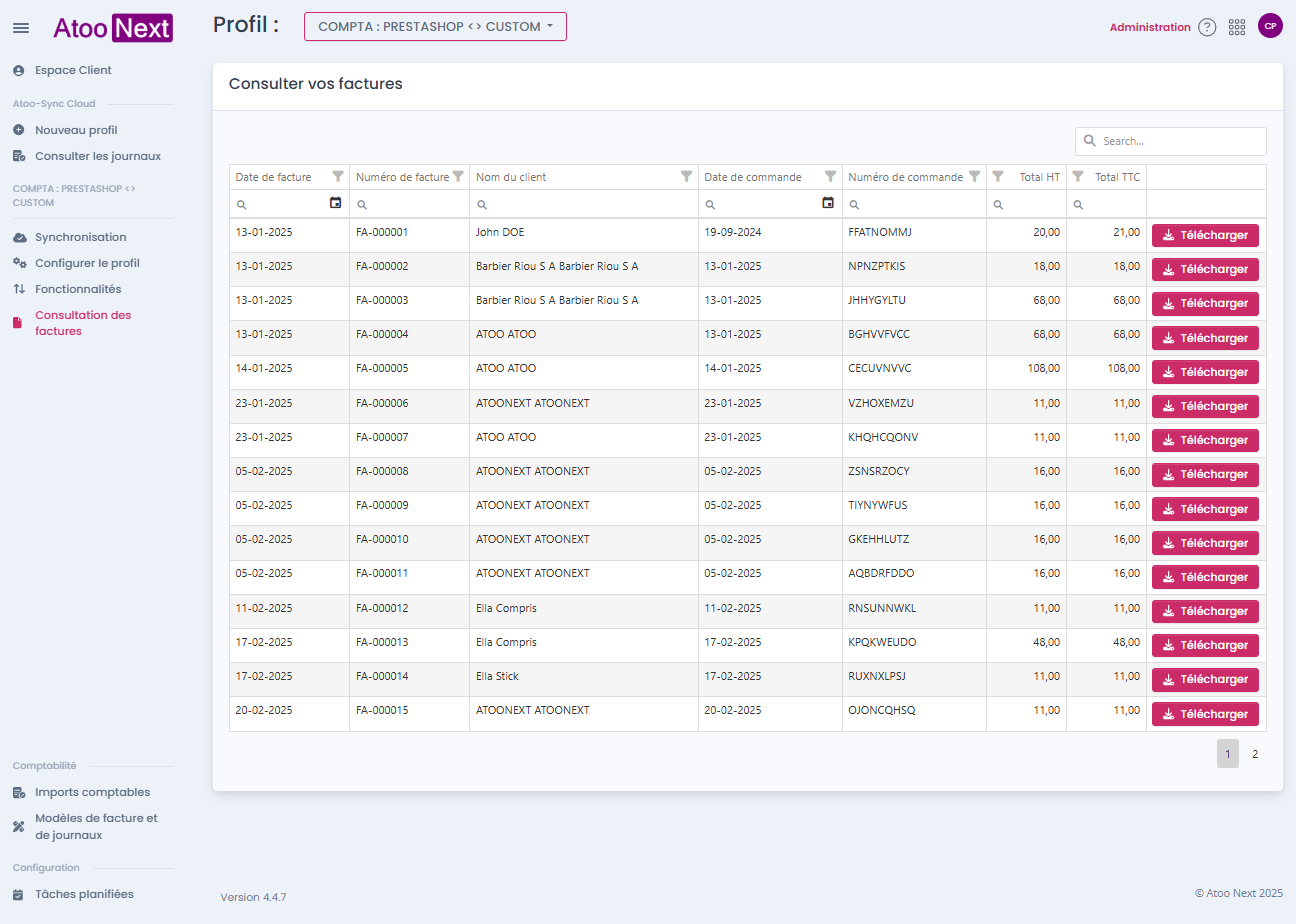
Task: Sort by Date de facture header
Action: (x=273, y=177)
